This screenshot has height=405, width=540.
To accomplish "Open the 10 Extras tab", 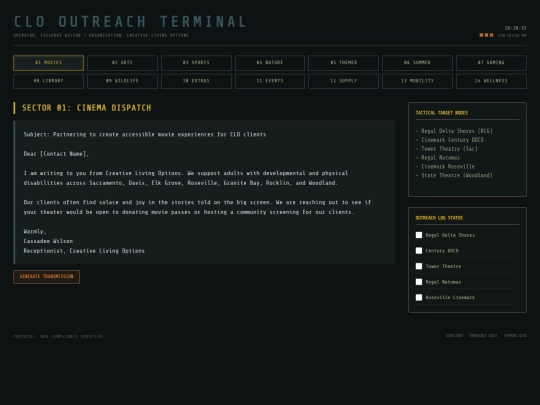I will click(x=196, y=81).
